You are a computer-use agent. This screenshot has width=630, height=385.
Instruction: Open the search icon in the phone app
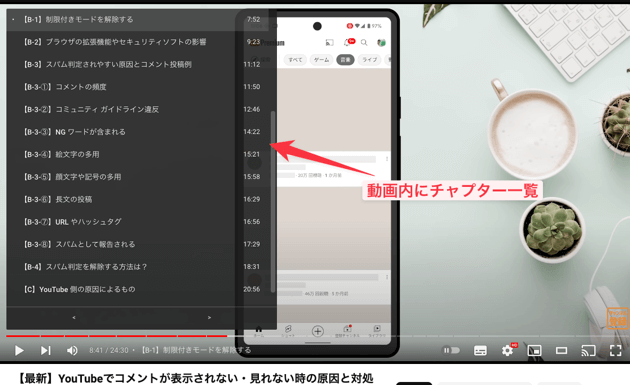[x=364, y=42]
